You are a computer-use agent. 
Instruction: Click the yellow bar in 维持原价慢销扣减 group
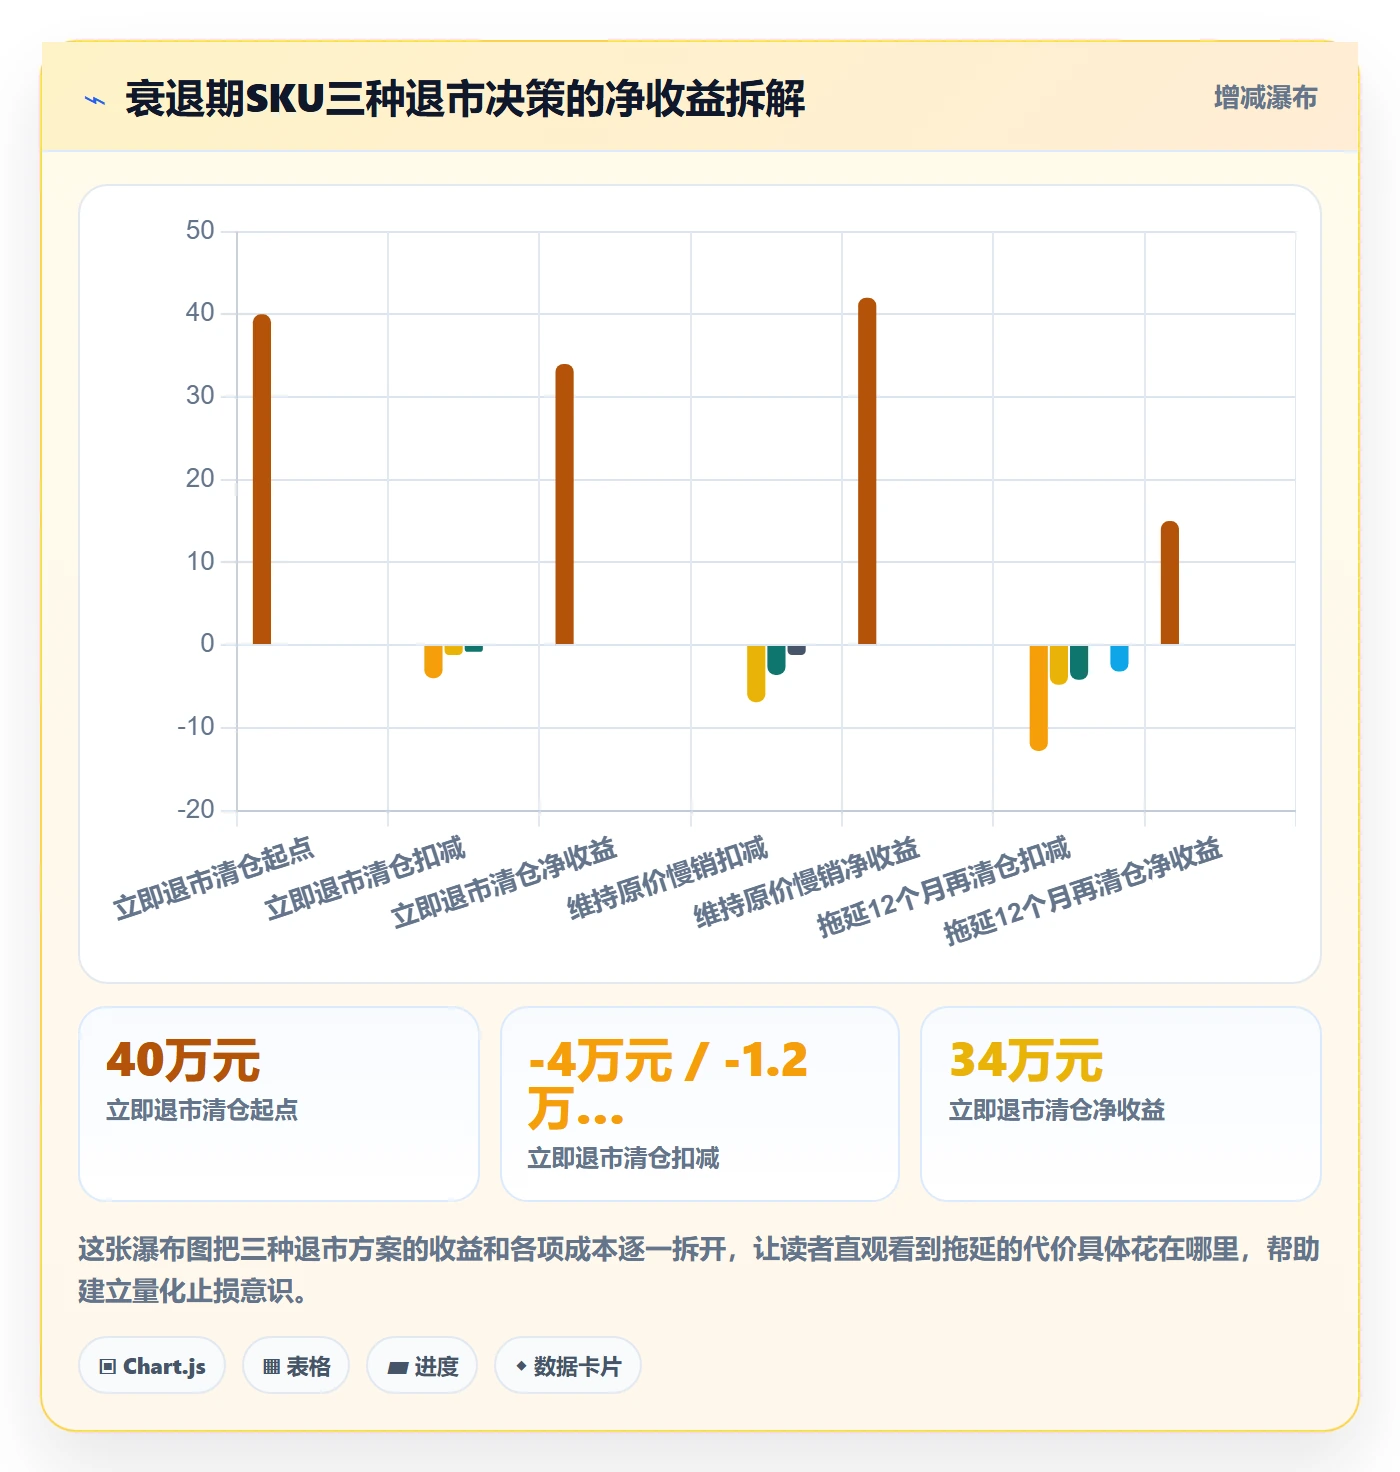pos(756,673)
